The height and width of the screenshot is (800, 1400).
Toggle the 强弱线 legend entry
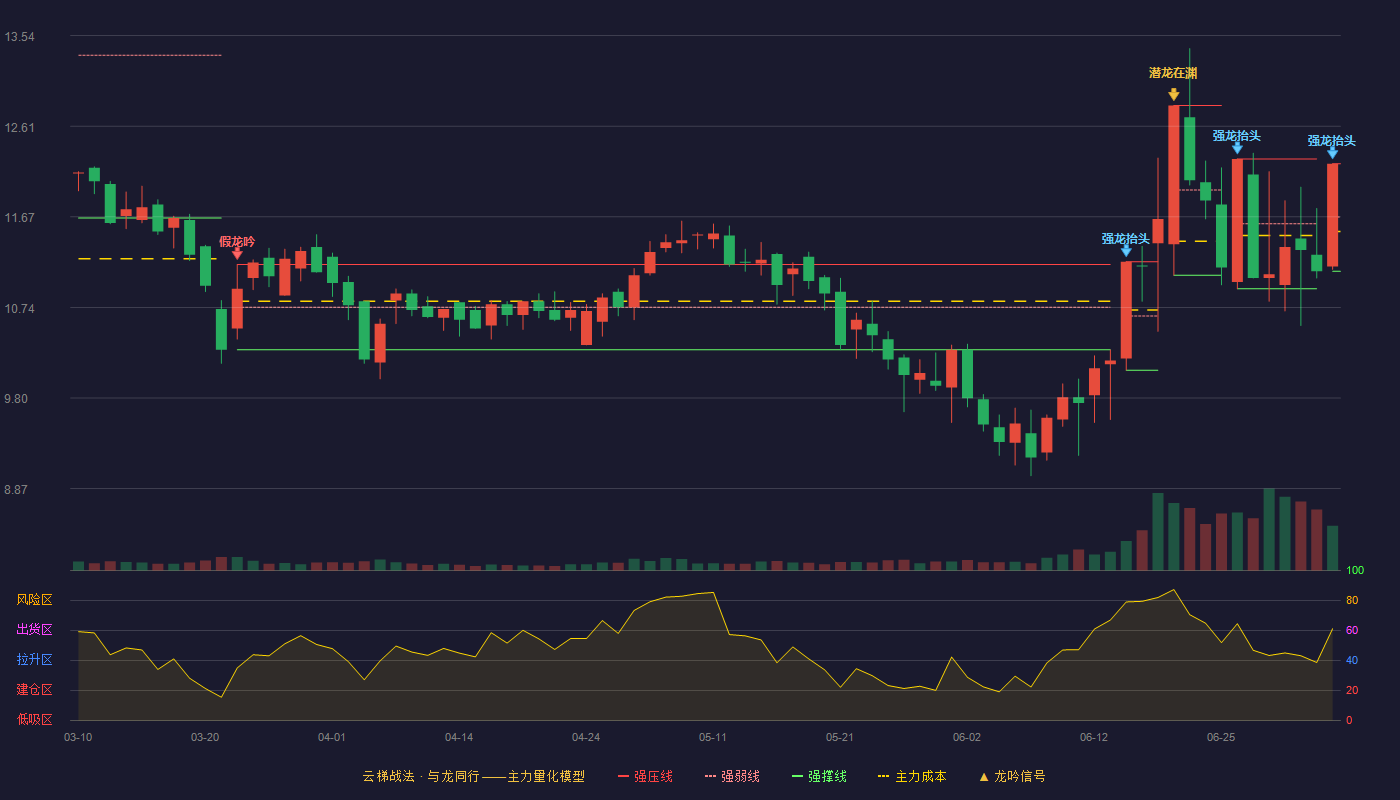tap(732, 776)
